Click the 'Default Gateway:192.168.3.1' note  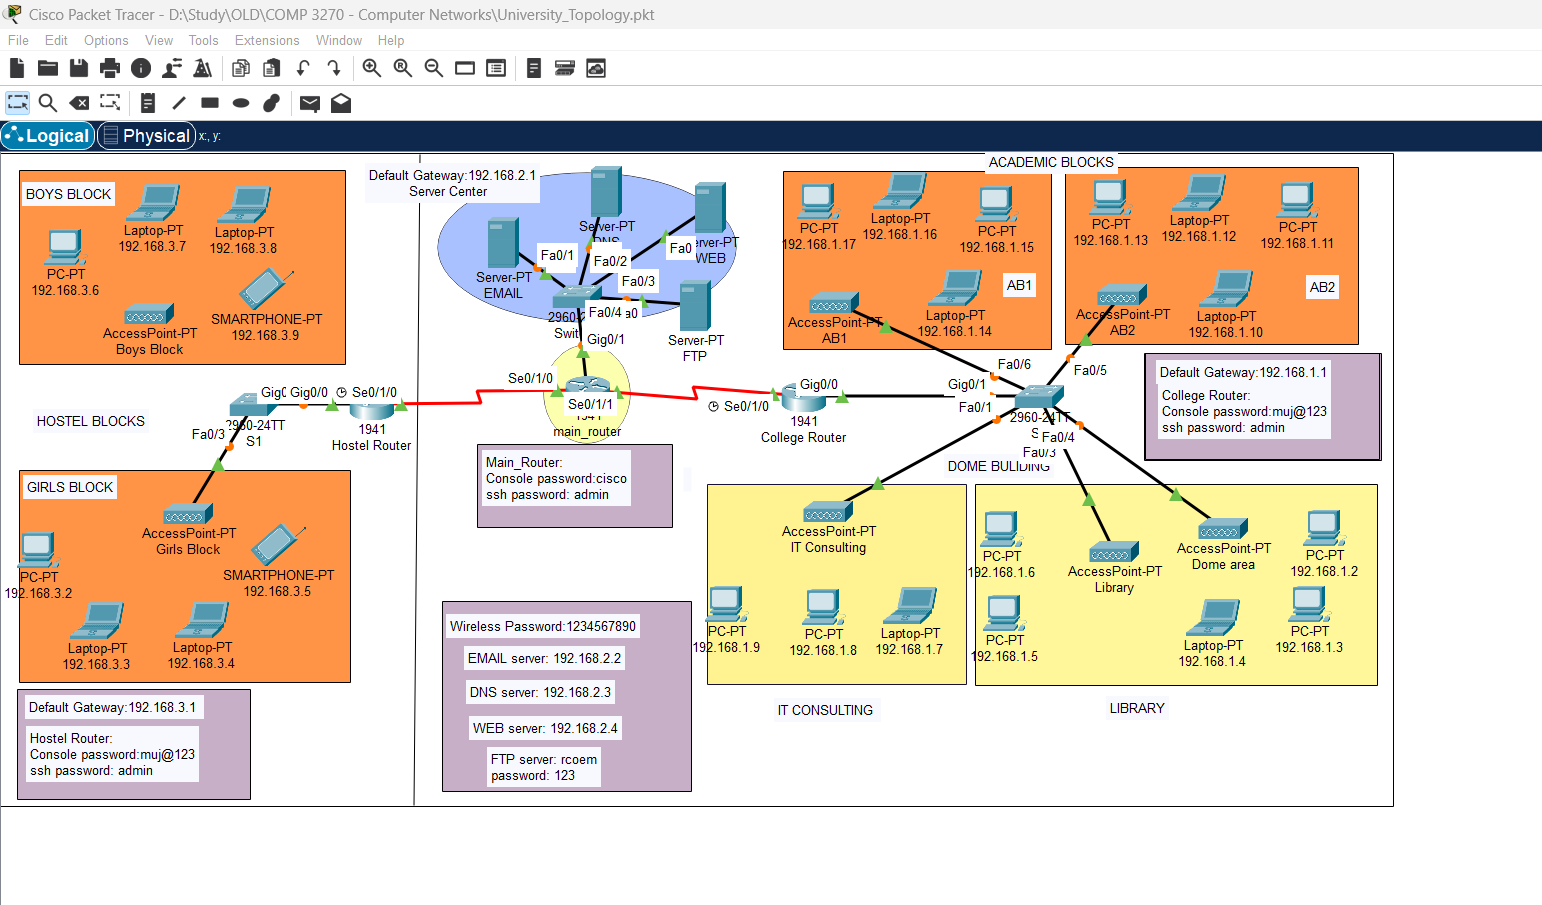(113, 707)
